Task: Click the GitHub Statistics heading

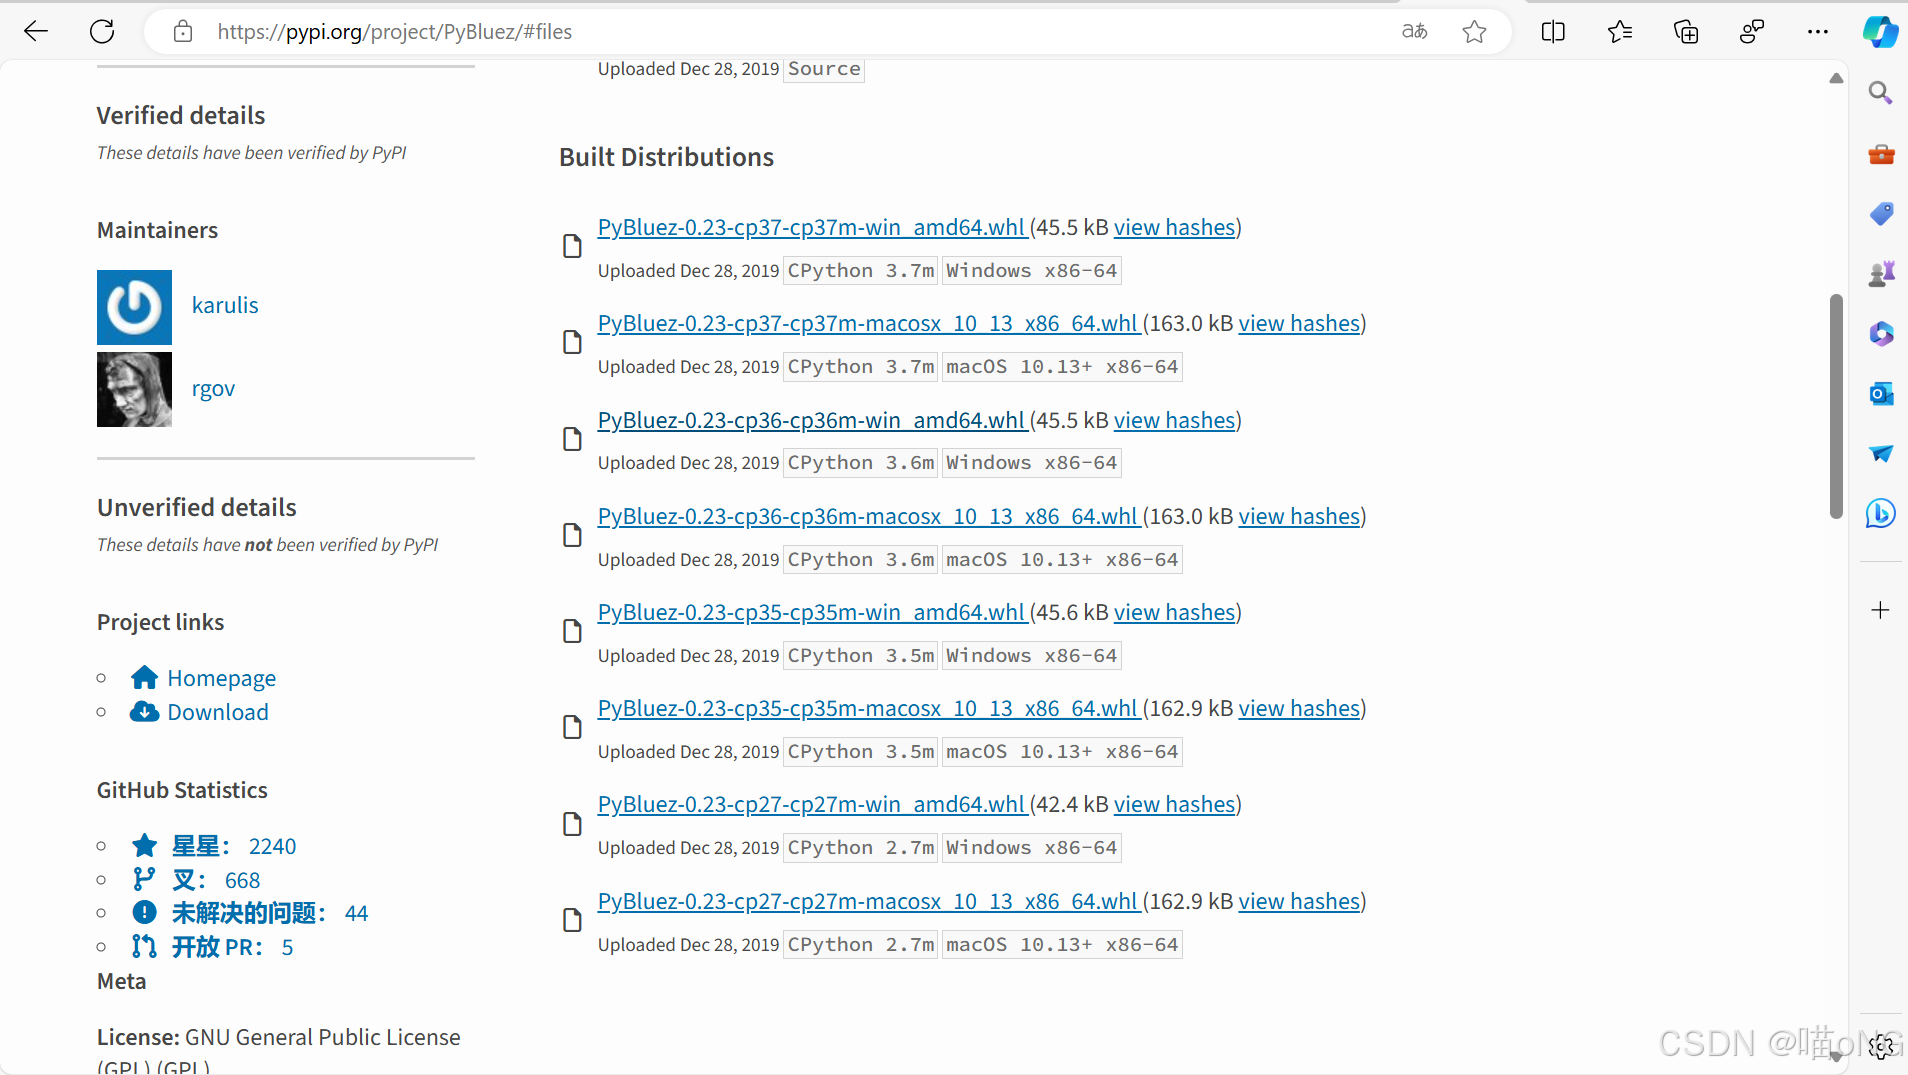Action: pyautogui.click(x=182, y=790)
